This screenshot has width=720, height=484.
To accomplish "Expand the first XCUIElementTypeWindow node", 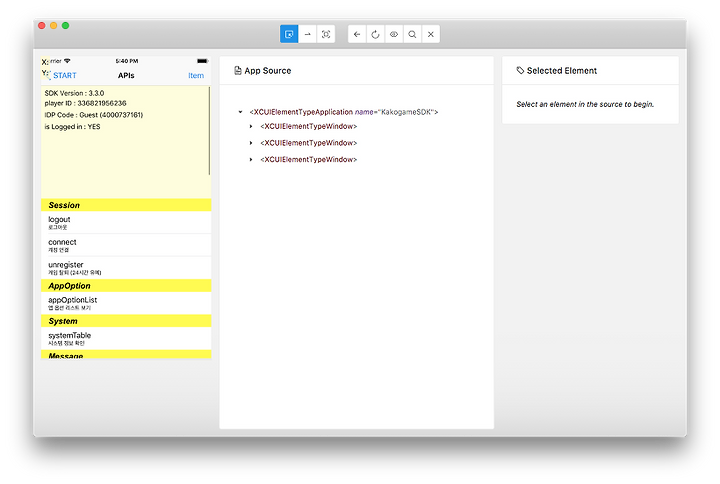I will coord(251,126).
